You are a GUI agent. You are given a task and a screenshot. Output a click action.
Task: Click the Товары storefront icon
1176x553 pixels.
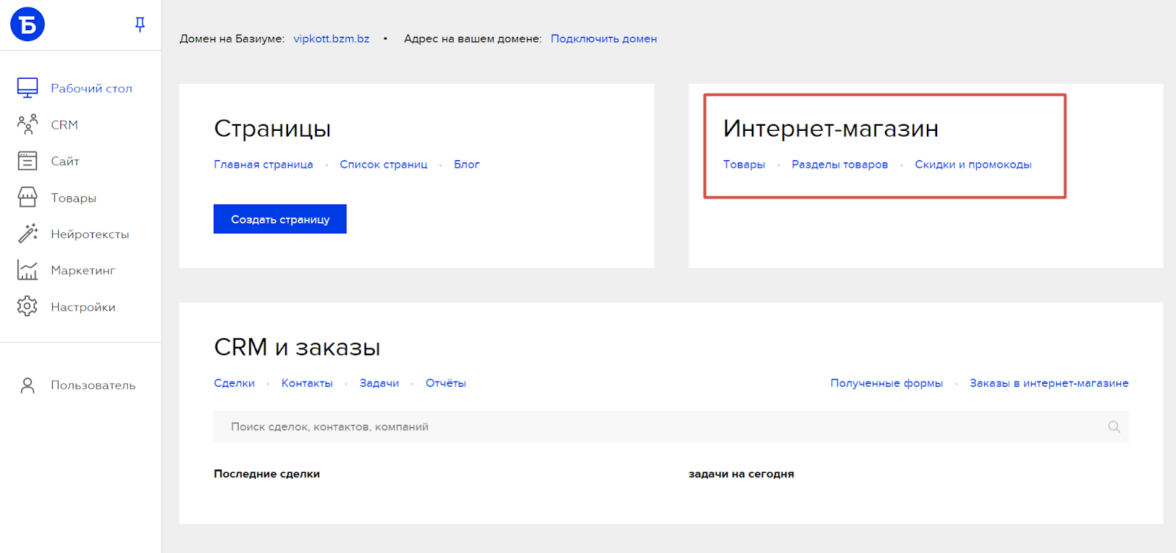[28, 198]
